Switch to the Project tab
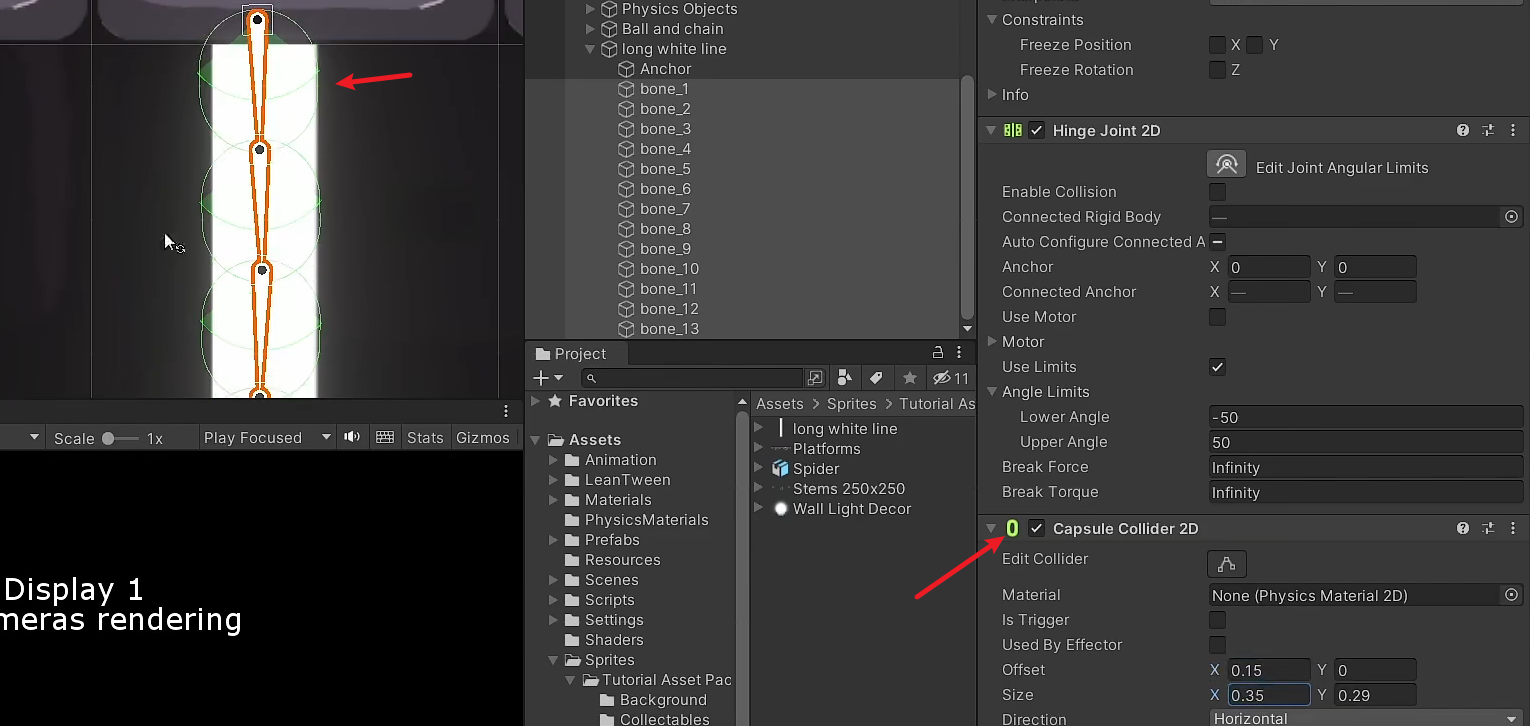Screen dimensions: 1530x726 coord(576,353)
